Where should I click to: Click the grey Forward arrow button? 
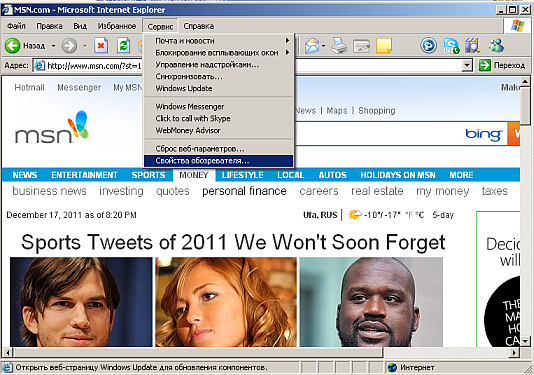[69, 46]
